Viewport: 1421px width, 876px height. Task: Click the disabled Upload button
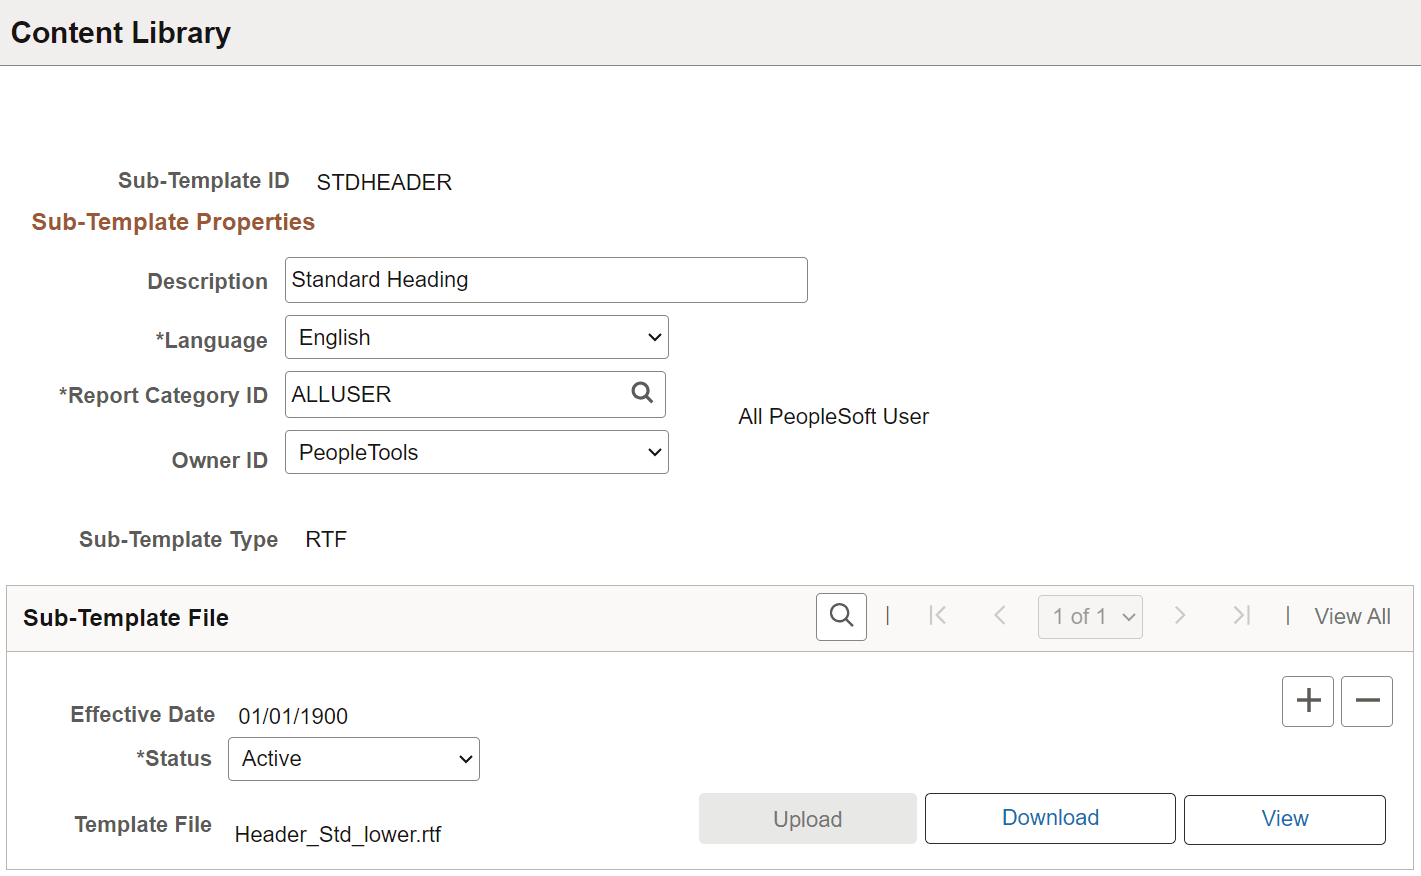(x=807, y=818)
